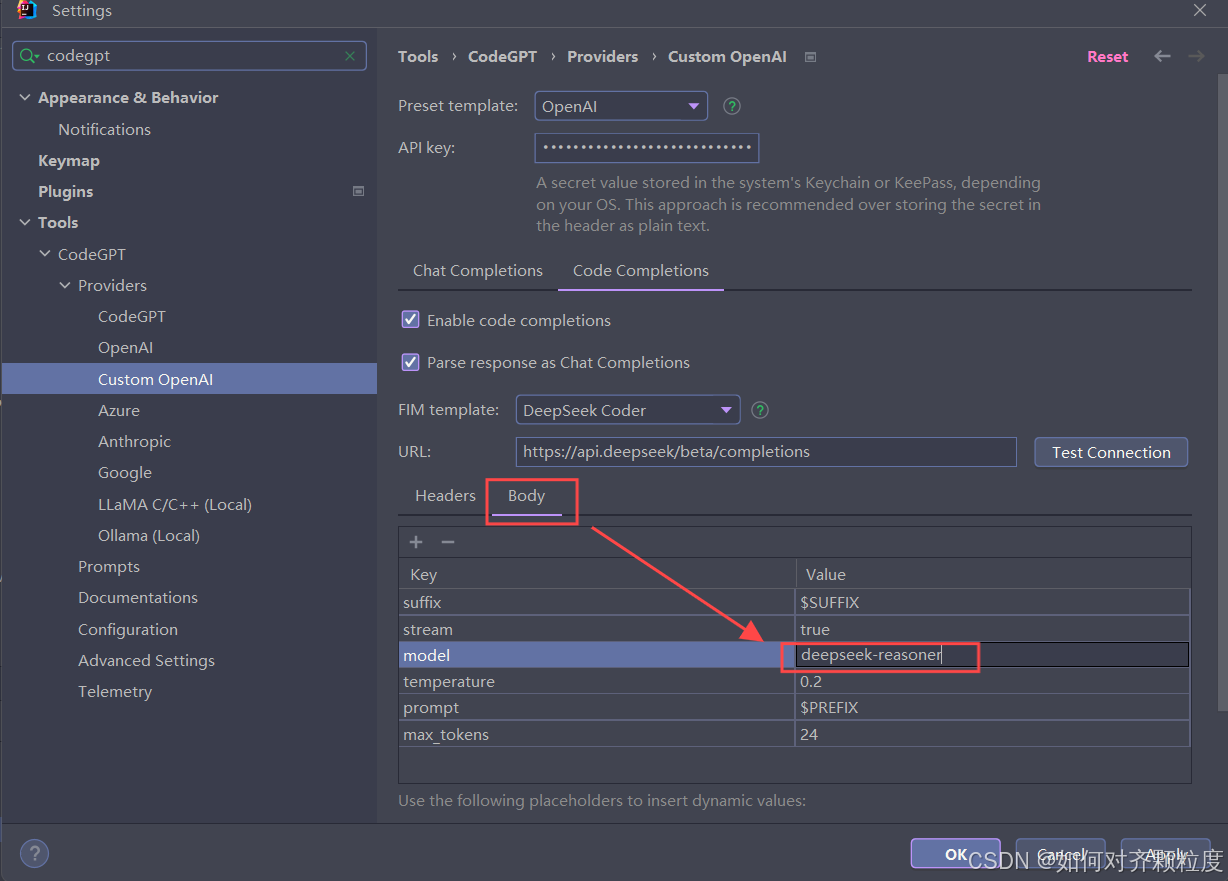1228x881 pixels.
Task: Collapse the CodeGPT tree node
Action: click(x=45, y=254)
